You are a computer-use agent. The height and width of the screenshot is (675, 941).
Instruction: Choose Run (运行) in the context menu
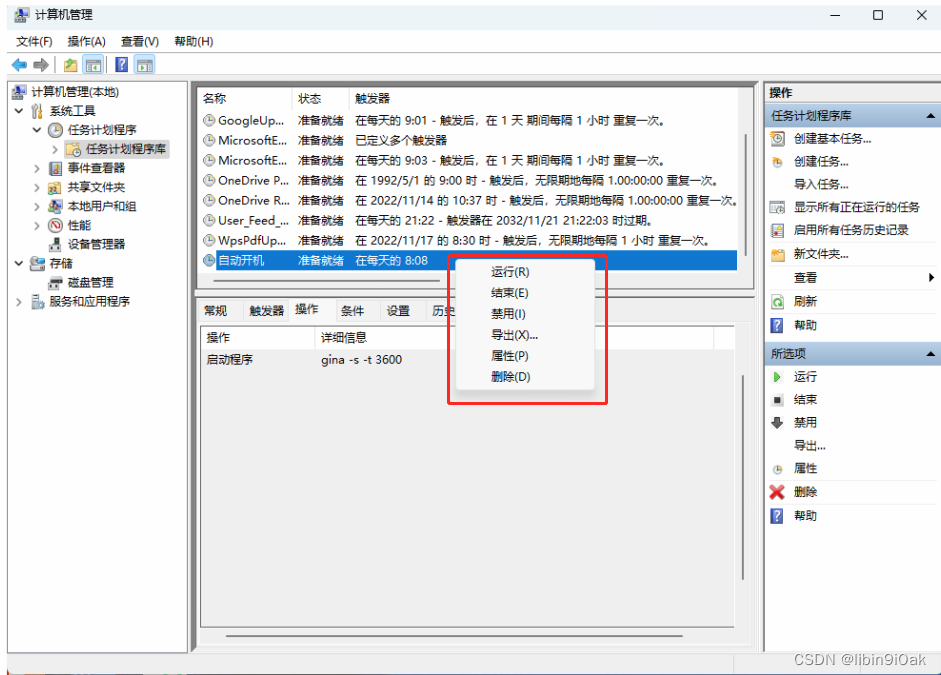[510, 272]
